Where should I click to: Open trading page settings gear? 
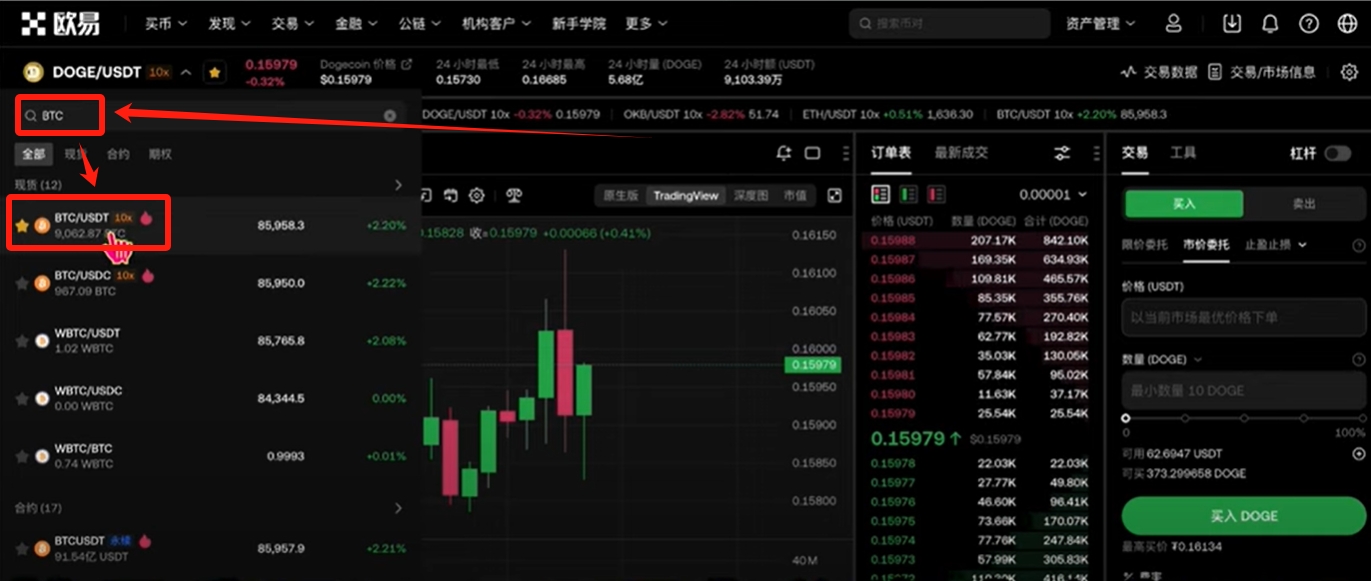(1349, 72)
